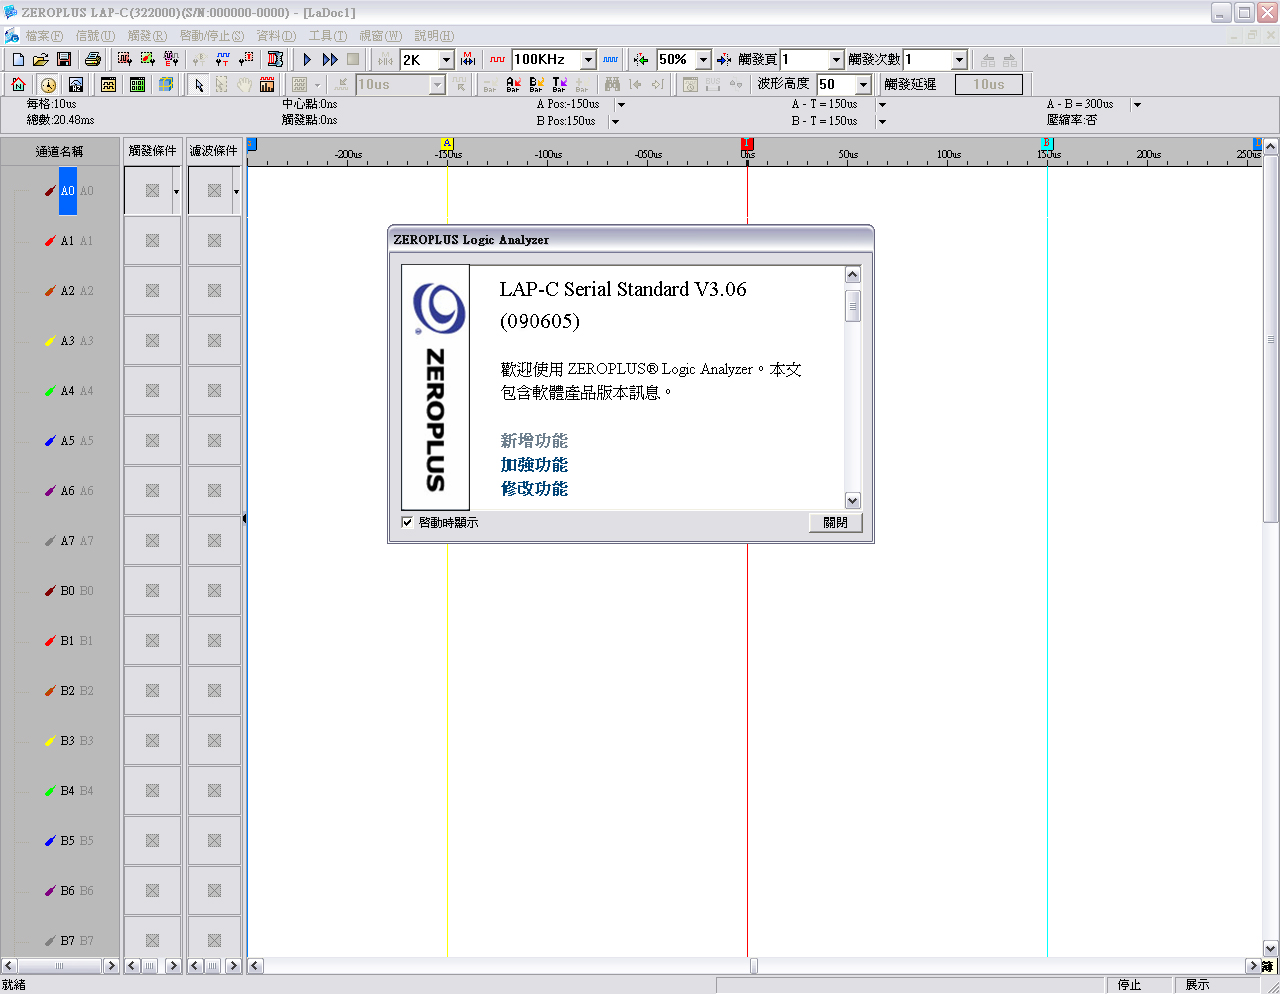Start single capture with the play icon
1280x994 pixels.
coord(308,60)
